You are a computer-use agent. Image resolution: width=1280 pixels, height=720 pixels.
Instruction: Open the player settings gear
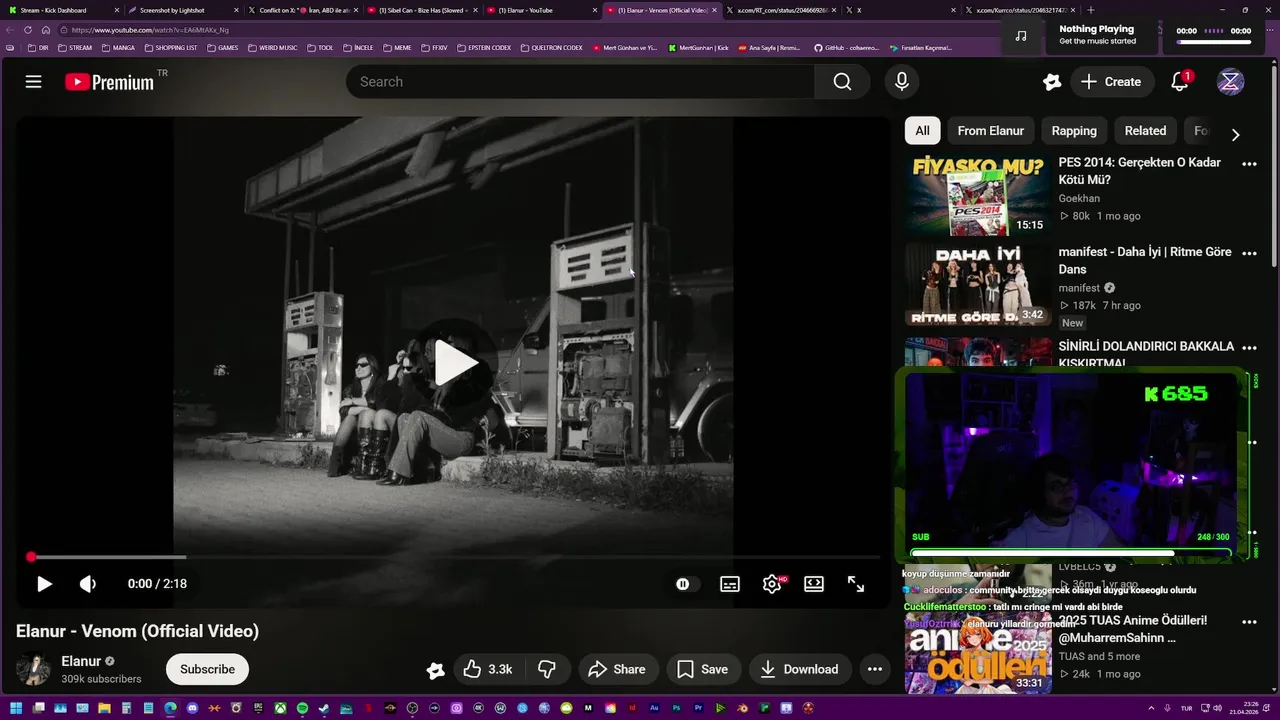(772, 584)
